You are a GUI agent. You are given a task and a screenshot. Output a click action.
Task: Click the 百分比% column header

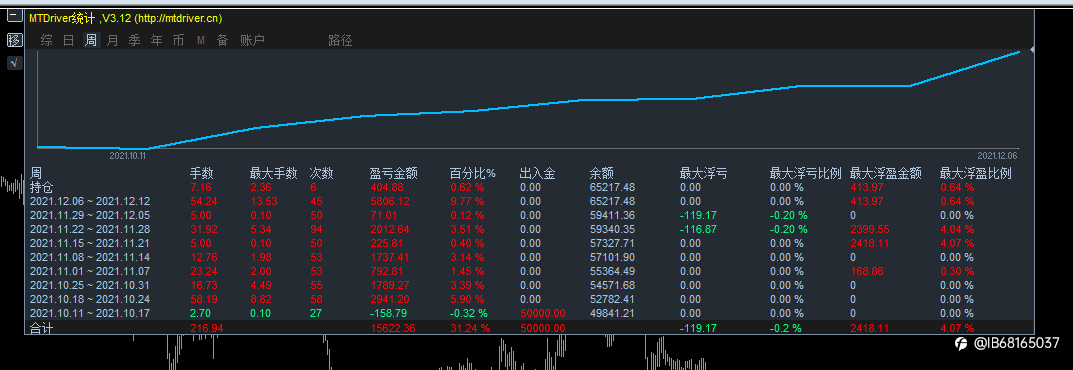(x=473, y=174)
